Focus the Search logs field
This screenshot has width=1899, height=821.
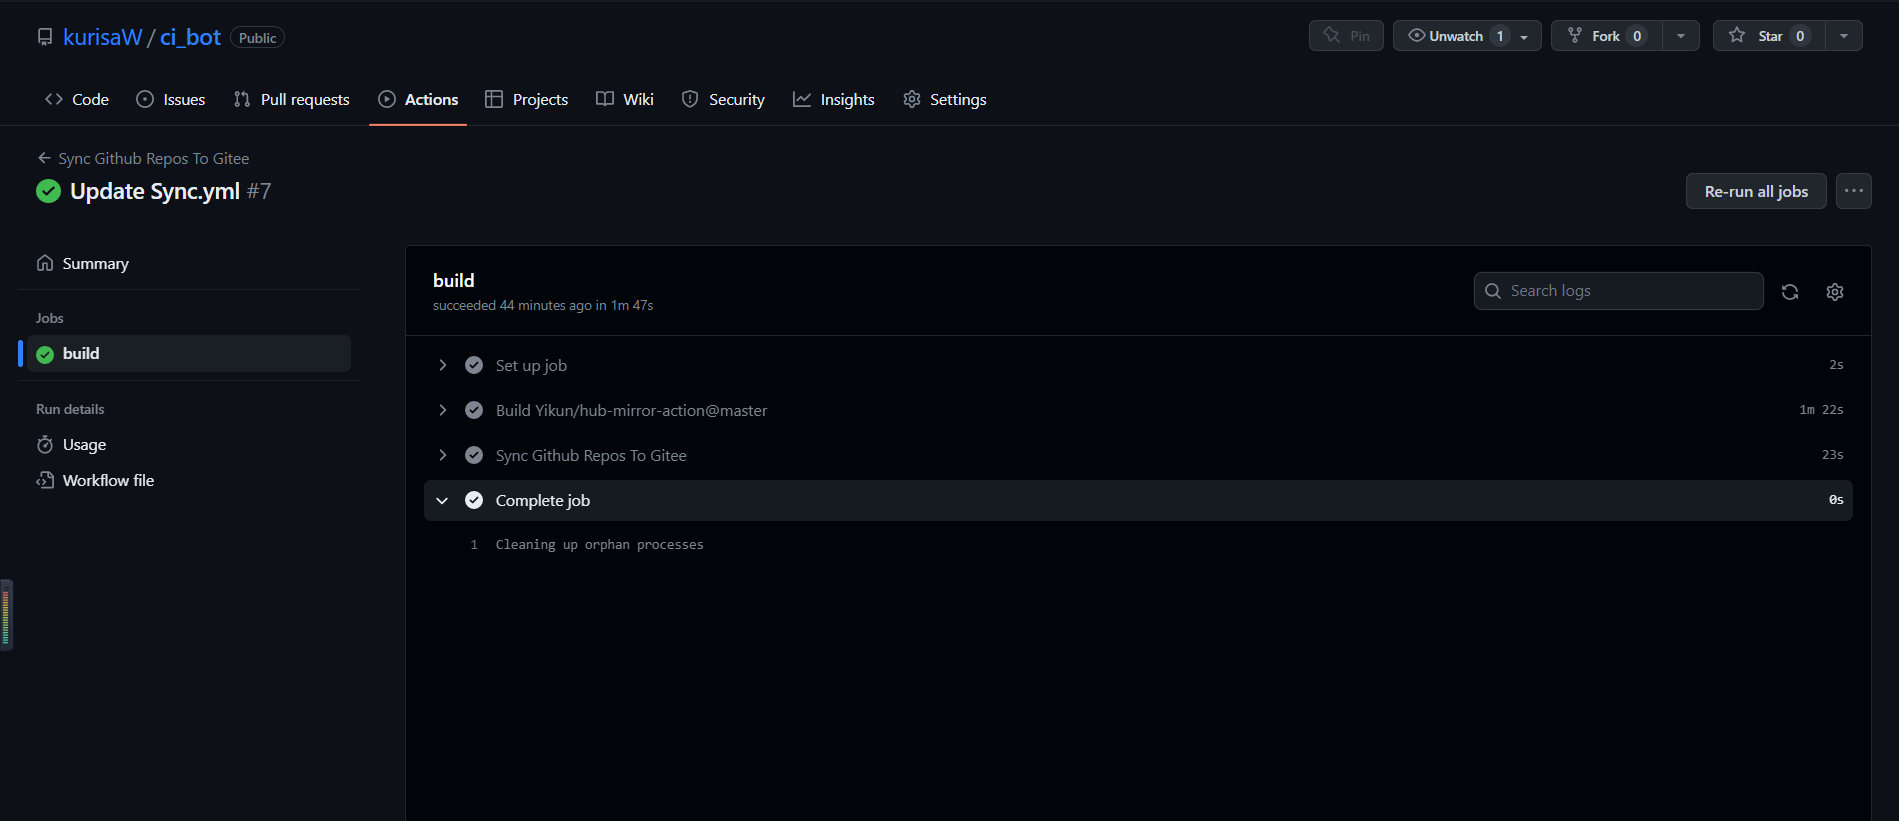click(x=1618, y=291)
